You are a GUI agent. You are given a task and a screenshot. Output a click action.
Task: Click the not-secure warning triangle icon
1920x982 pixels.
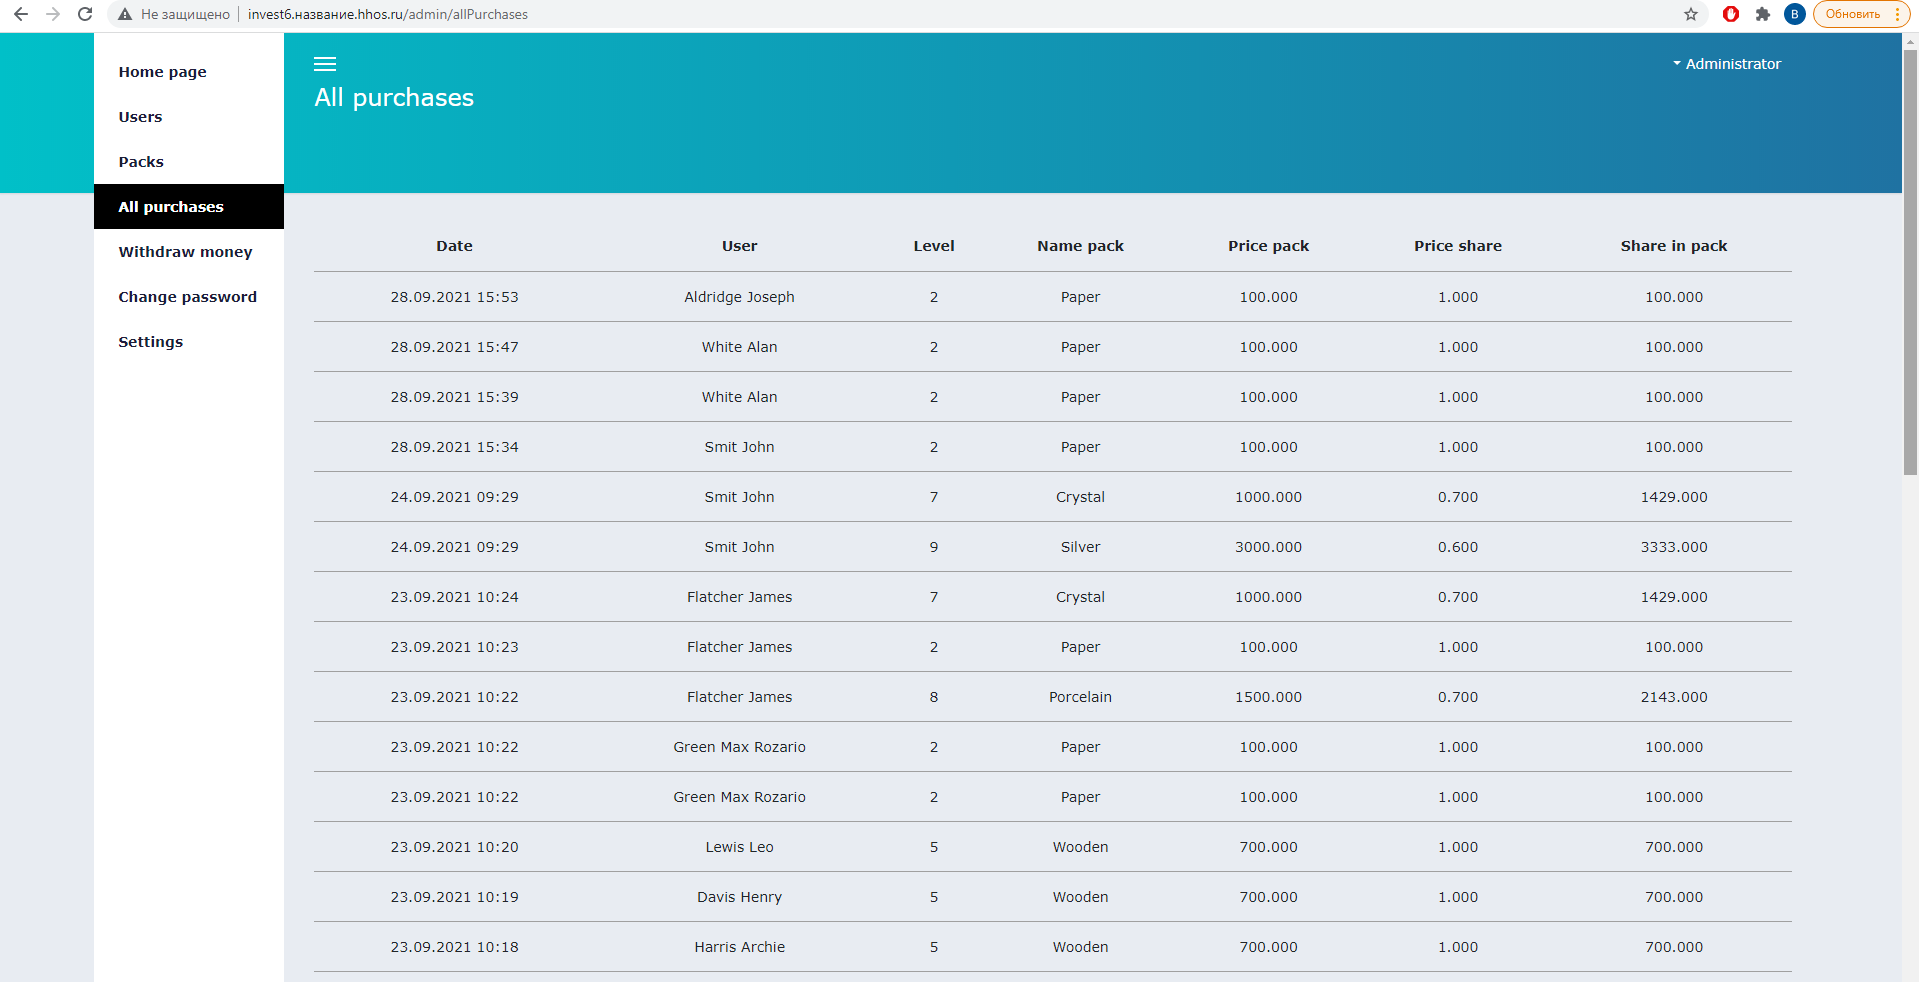(125, 14)
